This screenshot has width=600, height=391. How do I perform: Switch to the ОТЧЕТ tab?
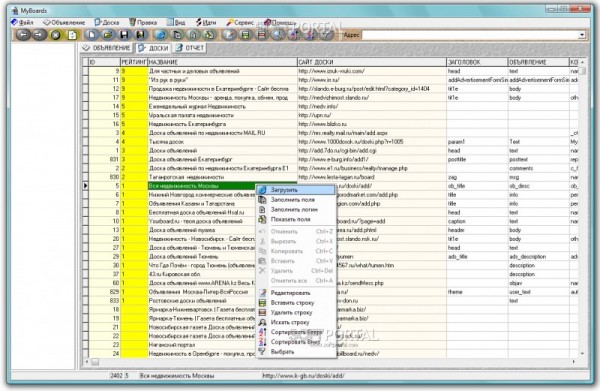[190, 48]
